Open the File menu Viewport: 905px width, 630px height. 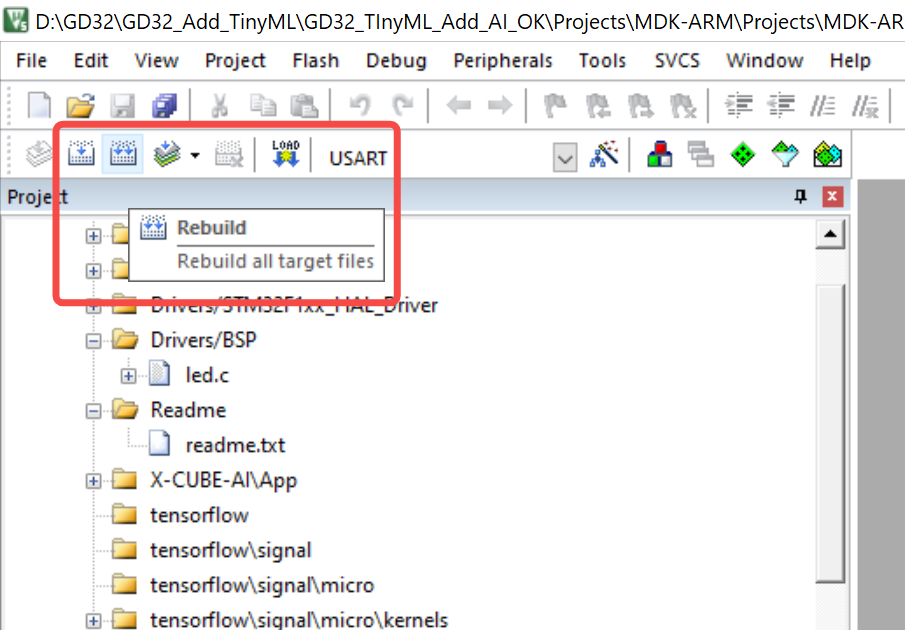click(31, 61)
